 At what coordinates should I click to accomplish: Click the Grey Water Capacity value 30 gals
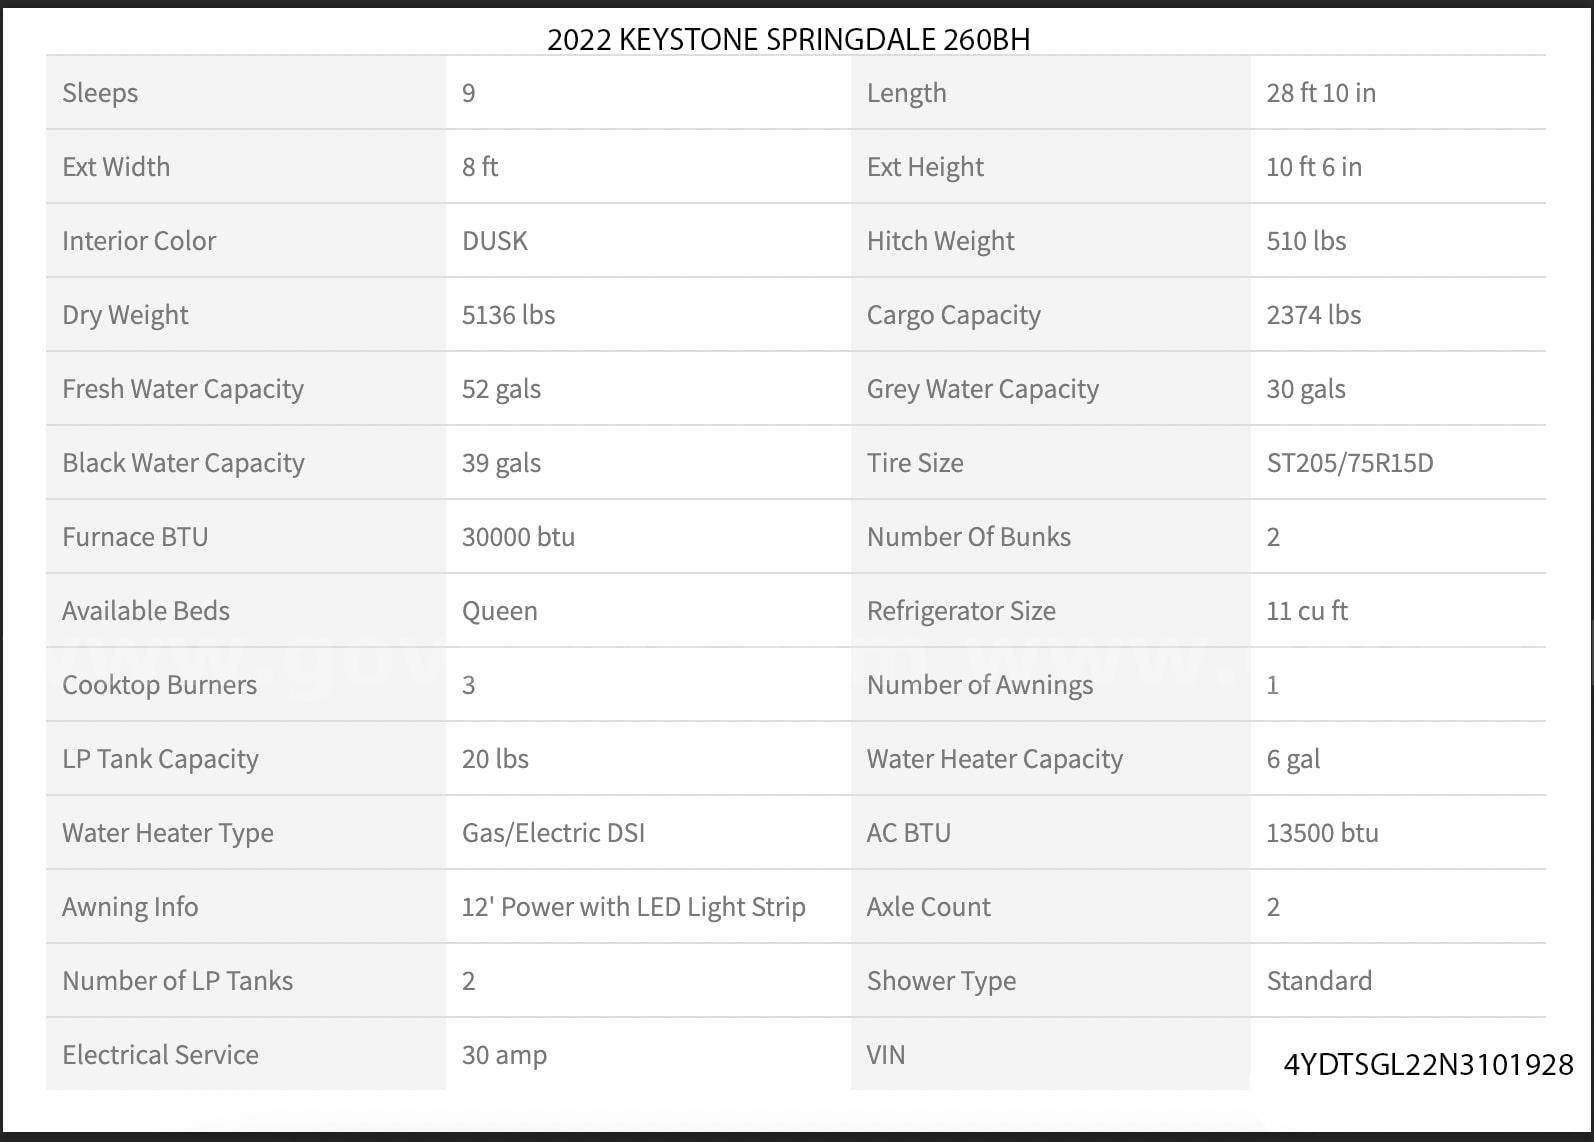(x=1305, y=389)
